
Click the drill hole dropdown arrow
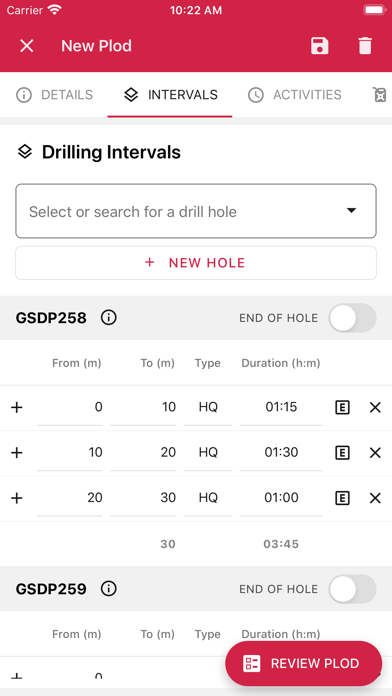pyautogui.click(x=351, y=210)
